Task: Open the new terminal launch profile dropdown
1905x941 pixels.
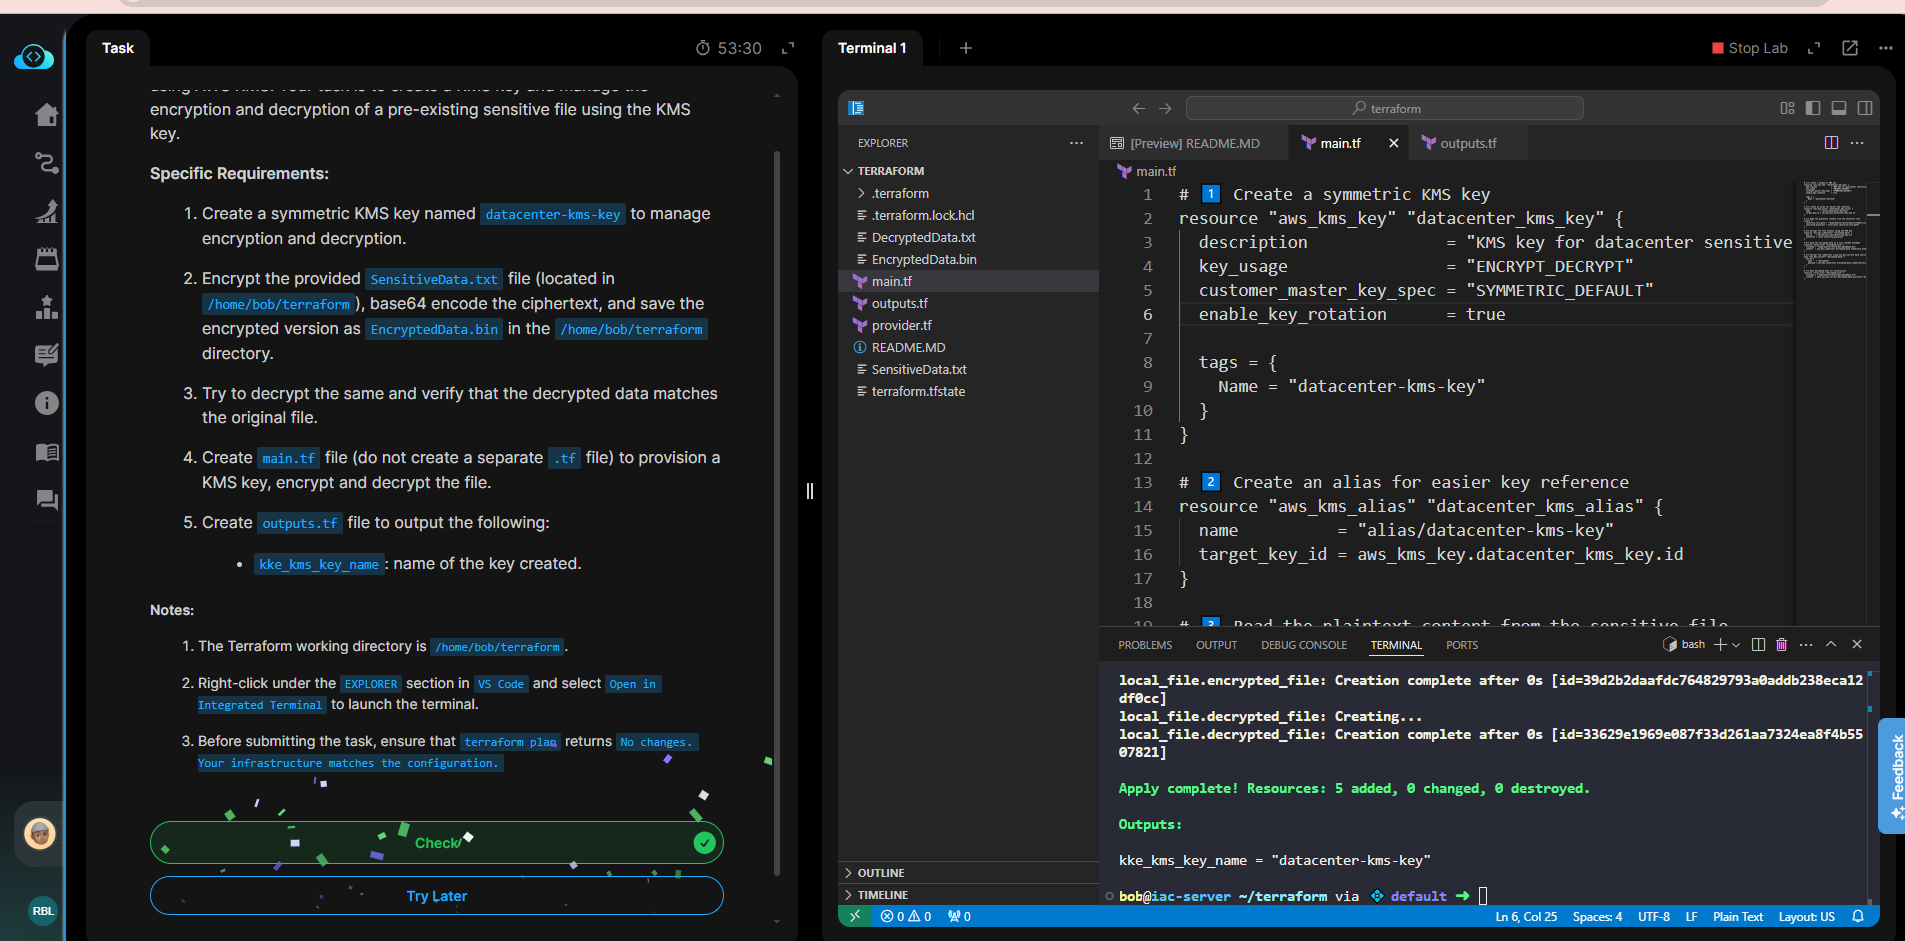Action: (x=1736, y=645)
